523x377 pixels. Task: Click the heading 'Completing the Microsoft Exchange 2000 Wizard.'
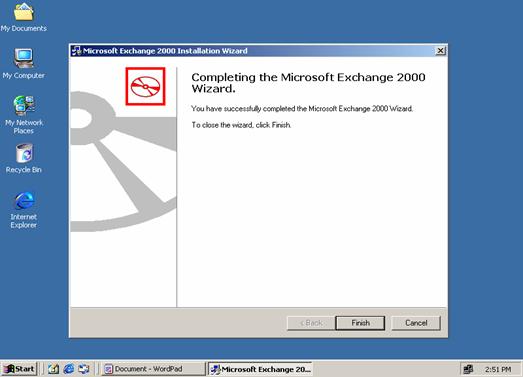[308, 83]
